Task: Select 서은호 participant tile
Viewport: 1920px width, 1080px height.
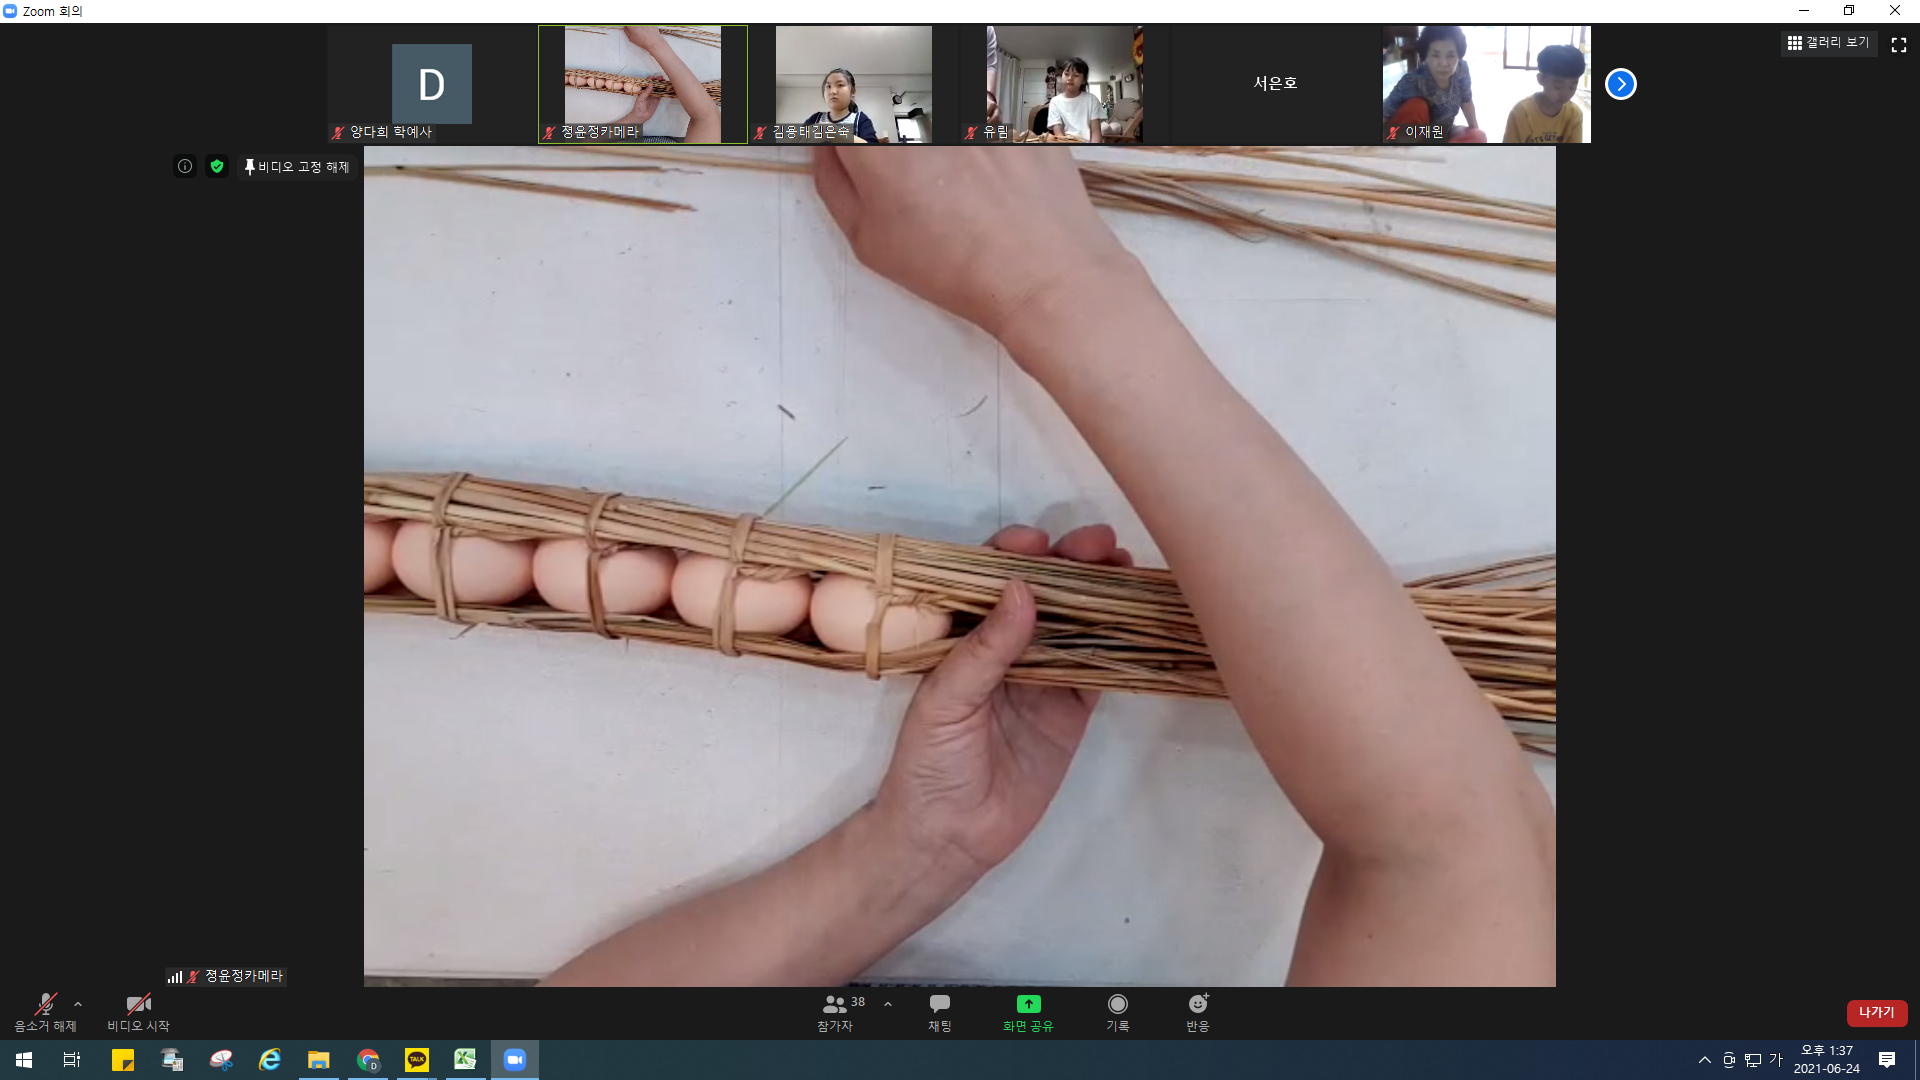Action: pos(1275,84)
